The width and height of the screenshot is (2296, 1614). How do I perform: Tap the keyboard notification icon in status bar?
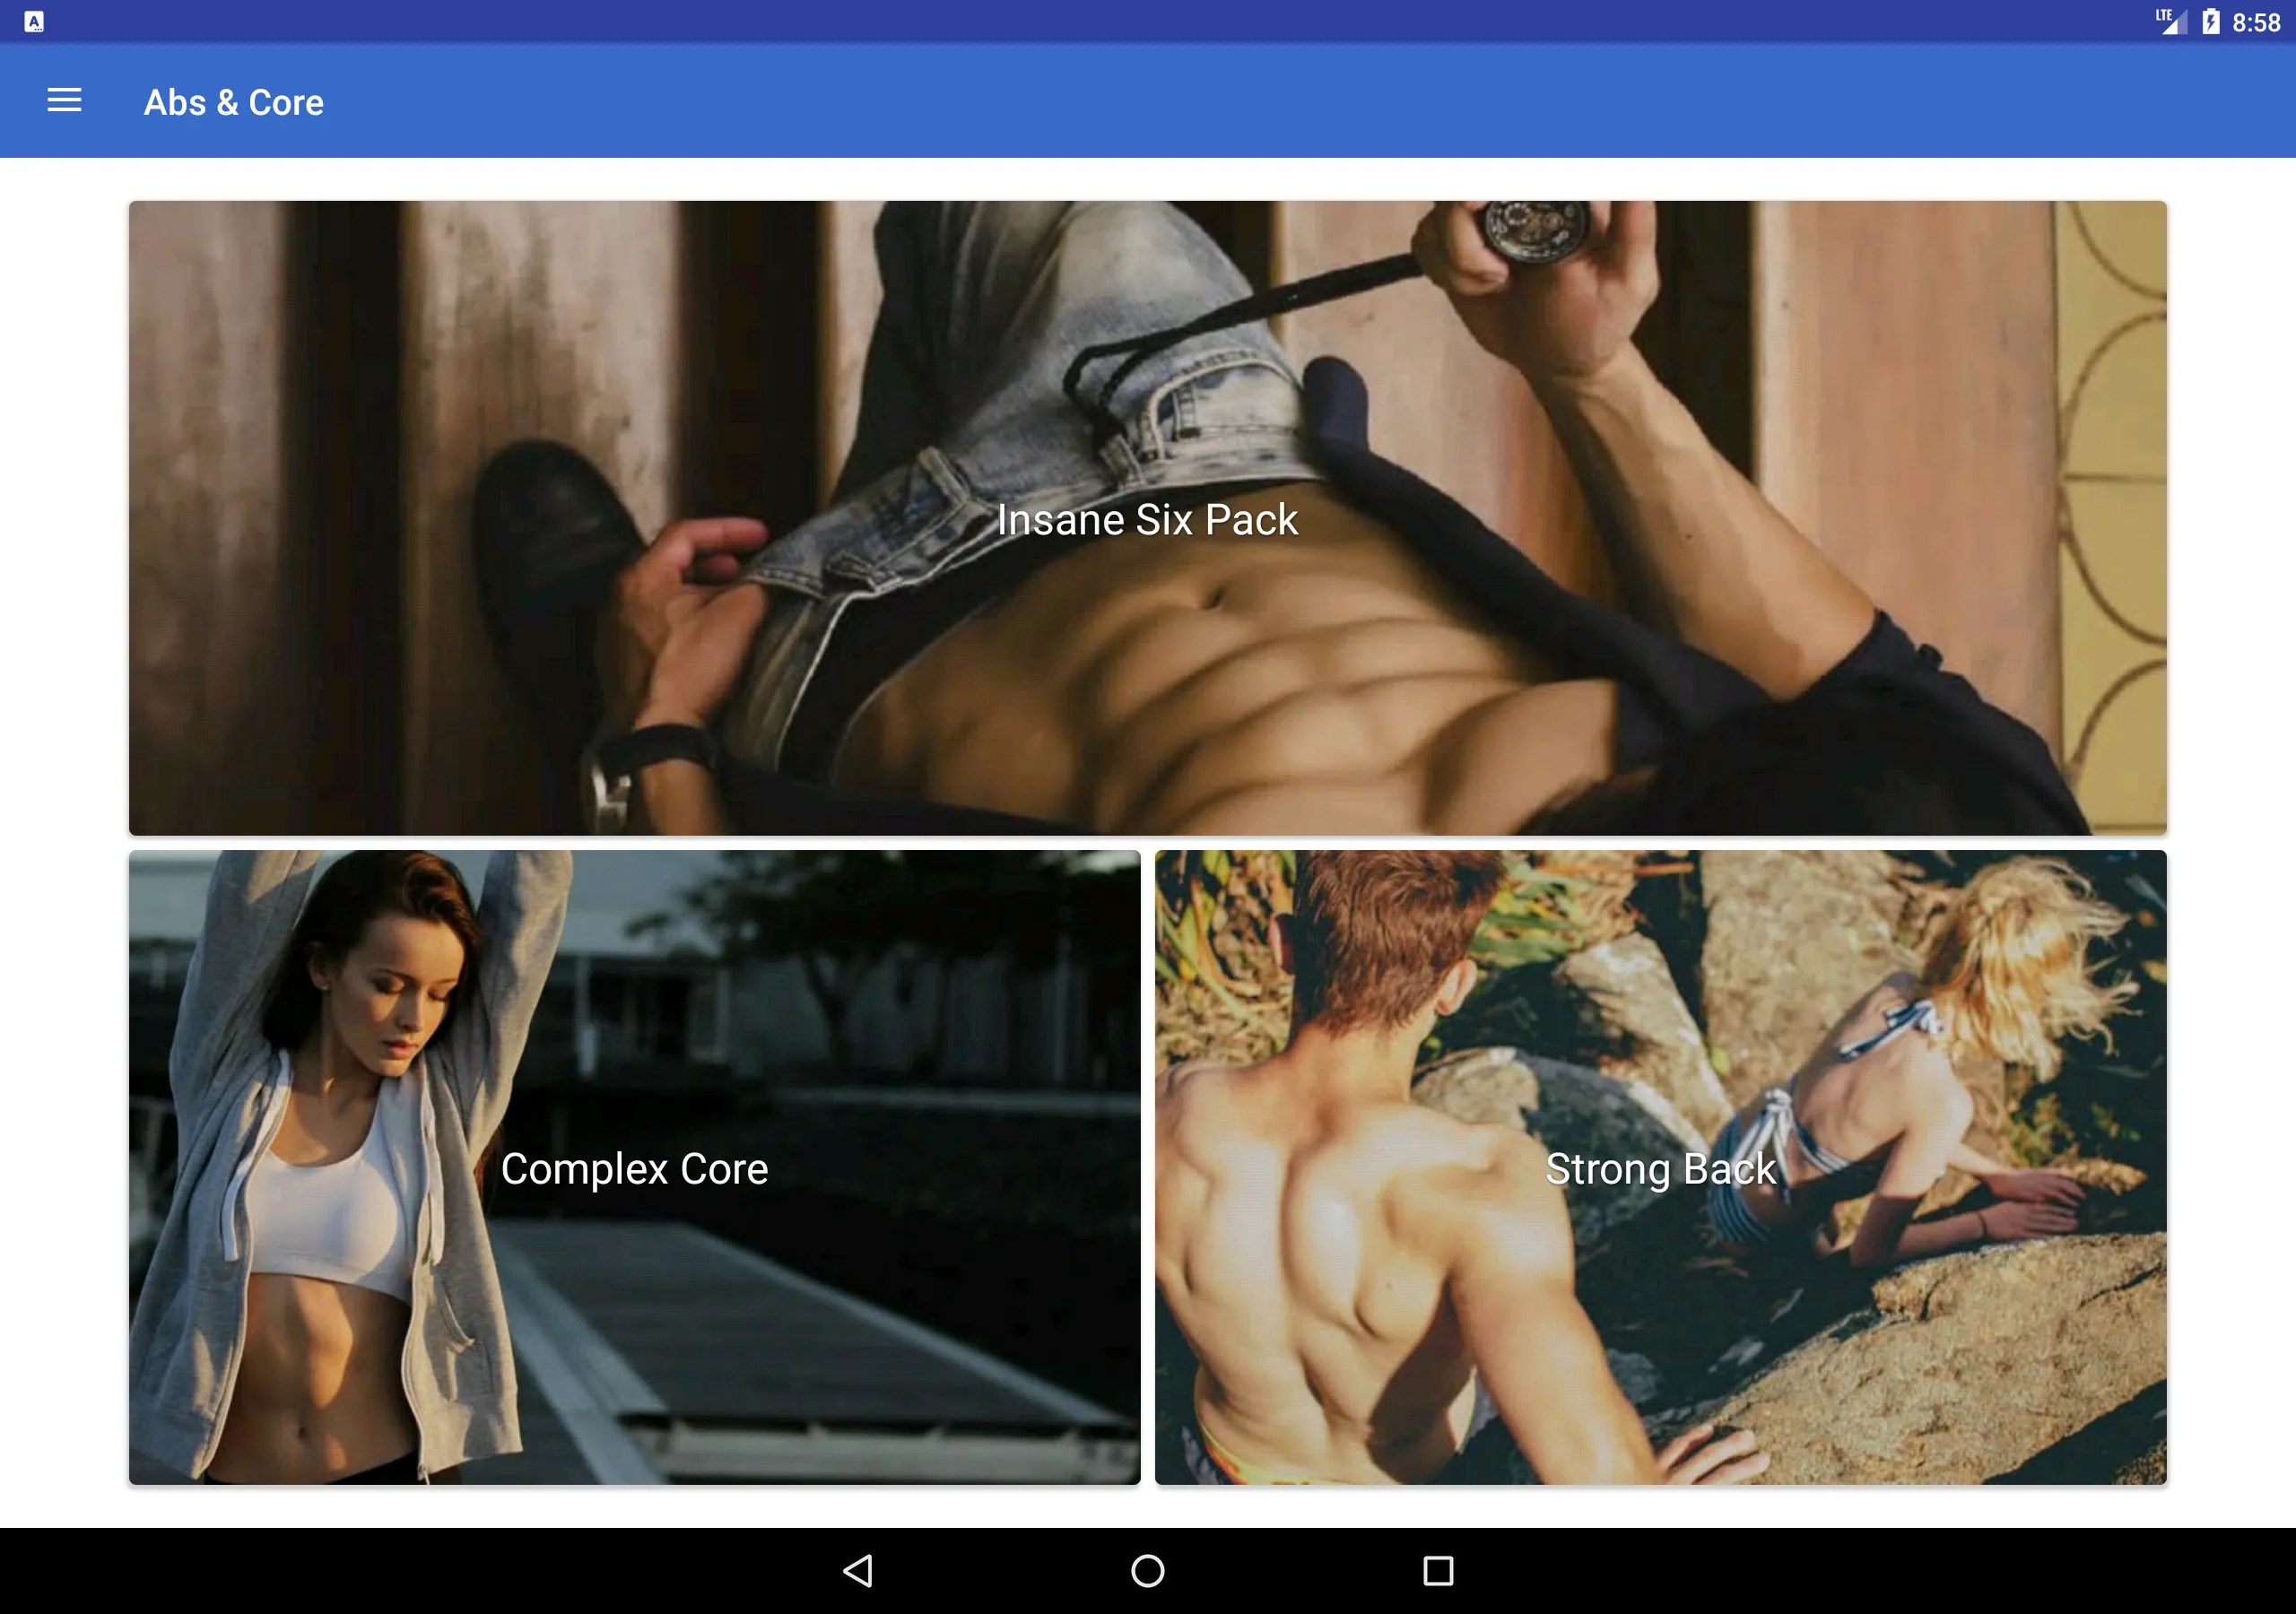pos(34,21)
